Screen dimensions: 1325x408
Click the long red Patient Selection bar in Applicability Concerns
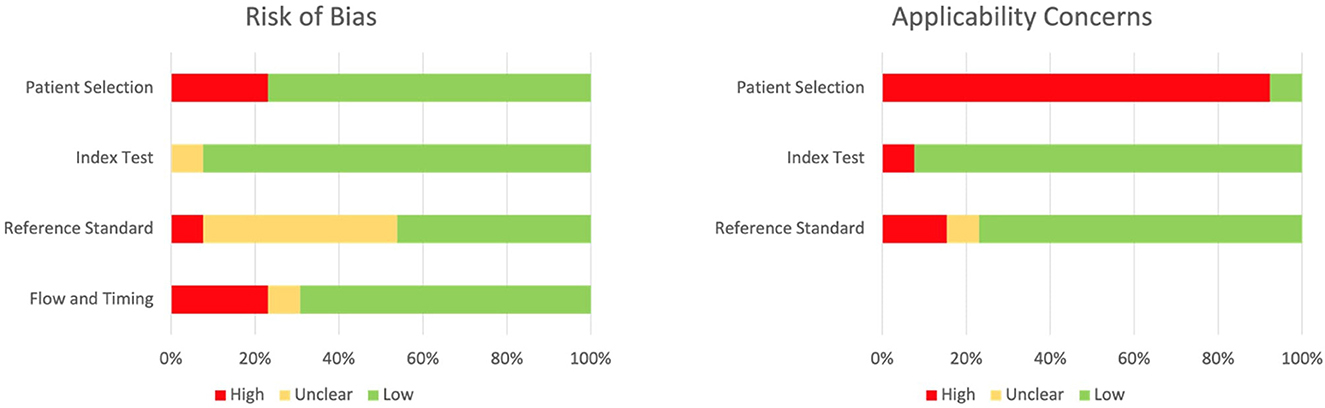[1076, 87]
